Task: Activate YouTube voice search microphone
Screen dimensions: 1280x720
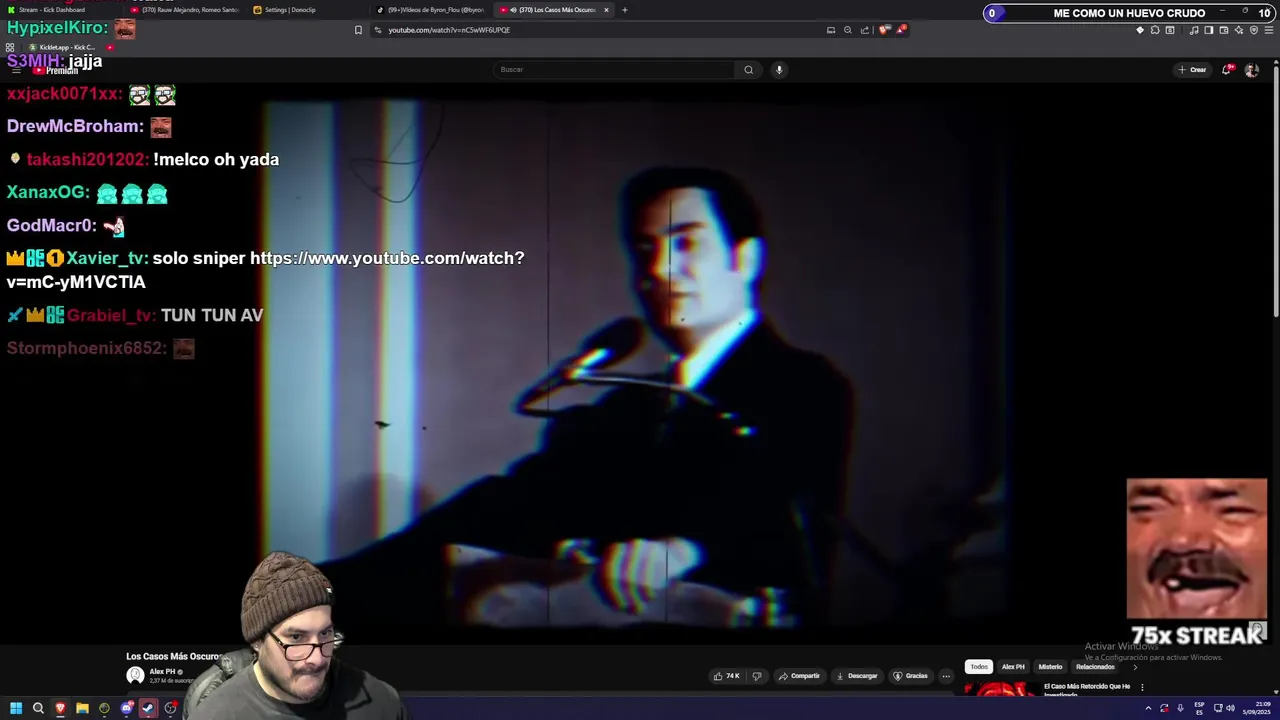Action: [779, 69]
